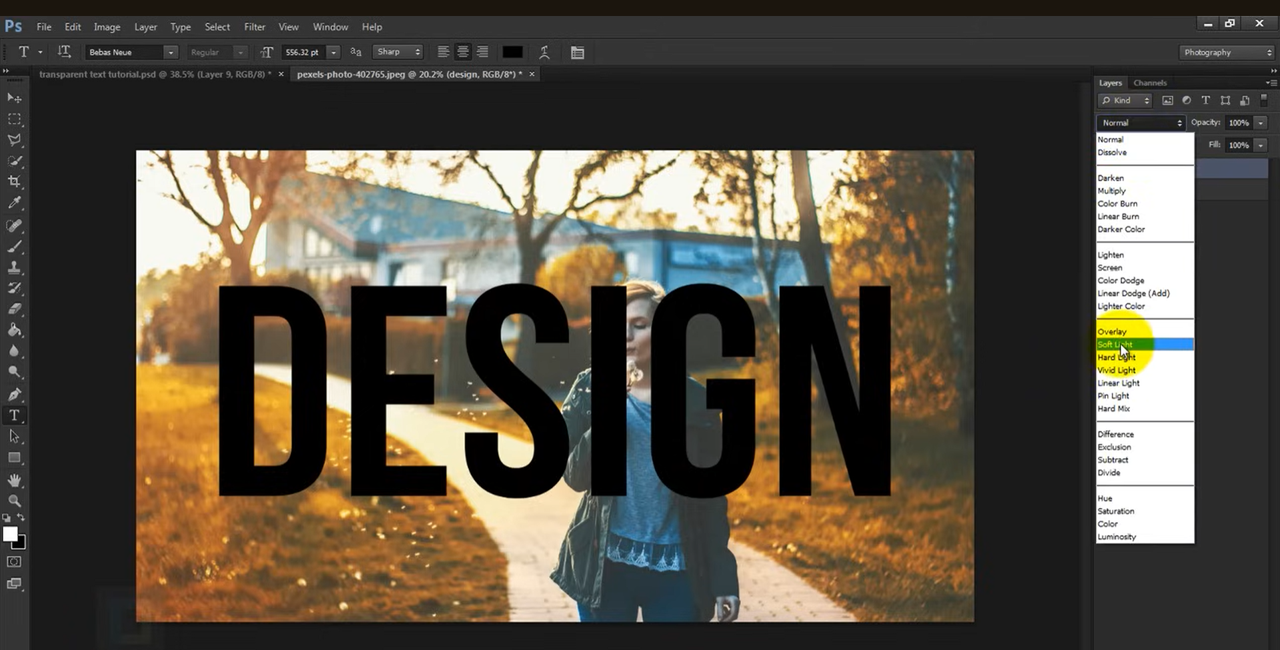Open the Type tool preset picker arrow

click(40, 52)
